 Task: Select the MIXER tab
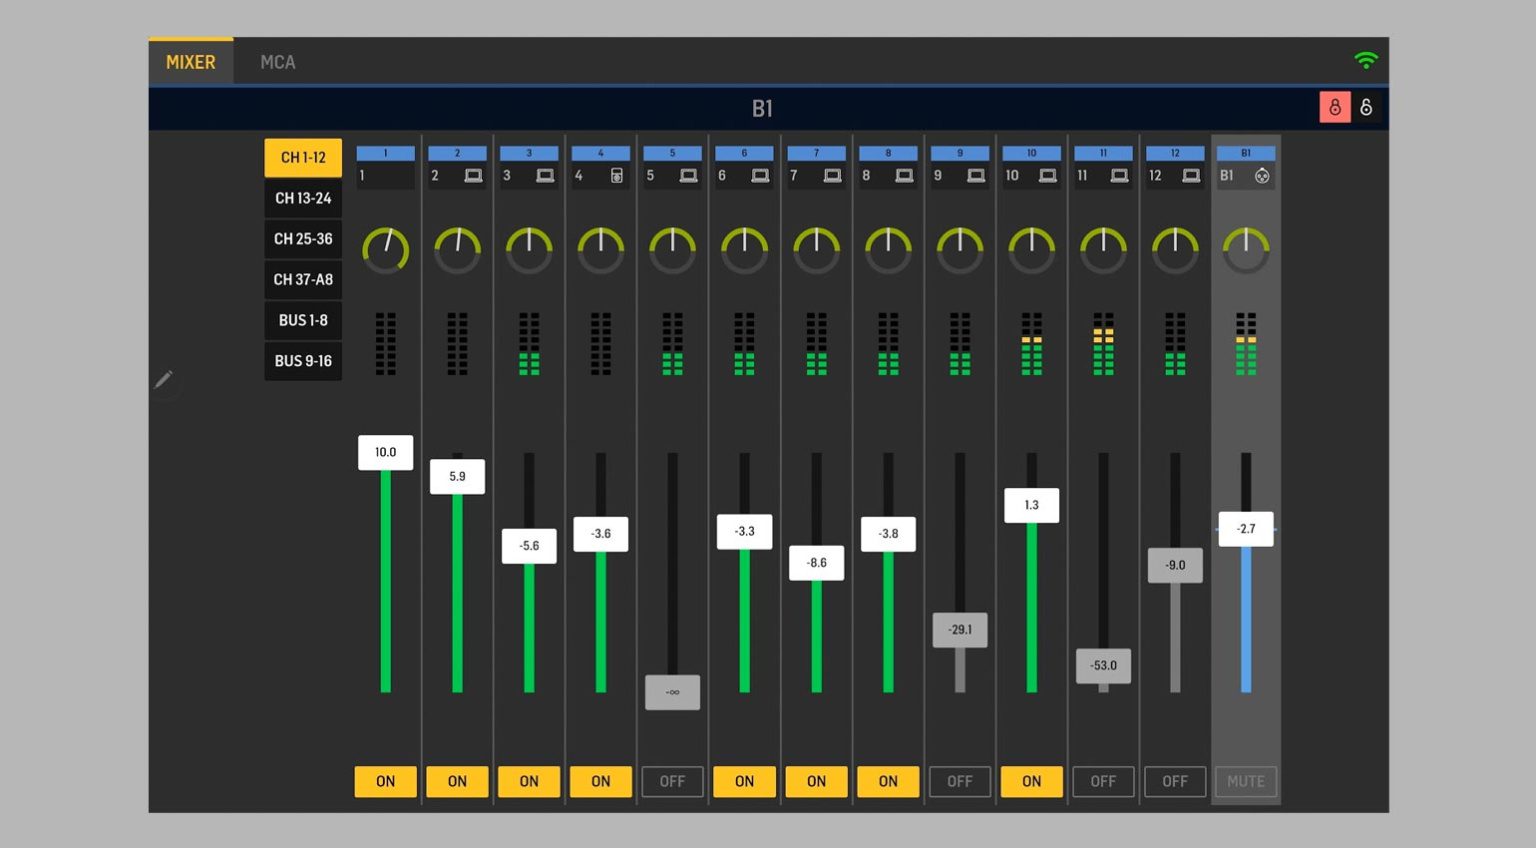click(190, 62)
